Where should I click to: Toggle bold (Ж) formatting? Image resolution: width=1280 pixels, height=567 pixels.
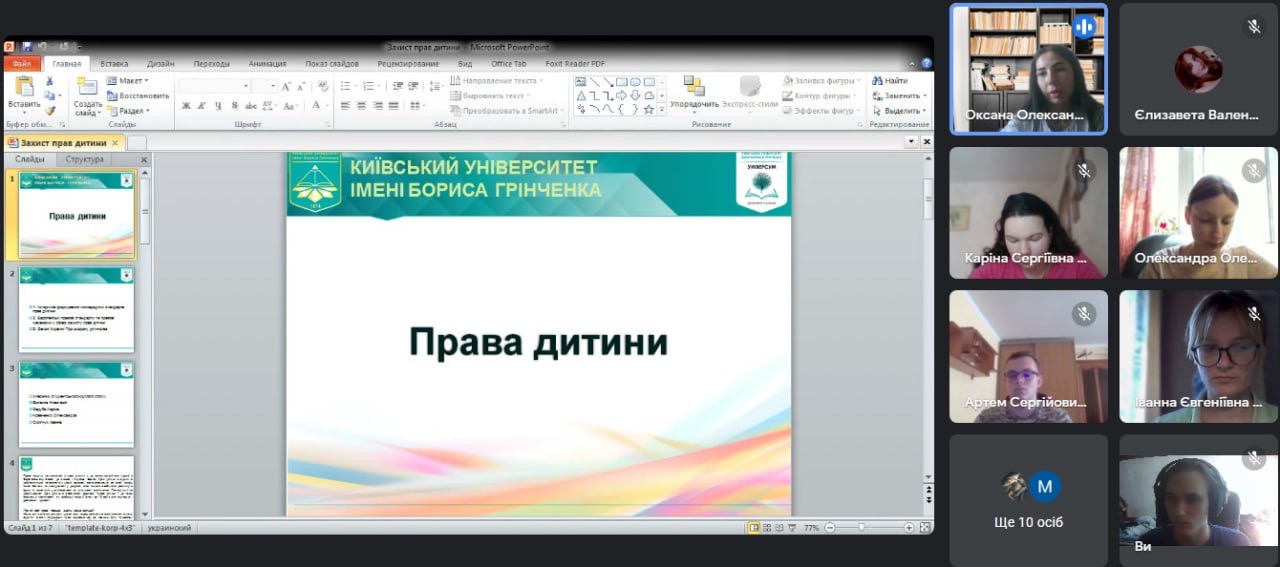pyautogui.click(x=186, y=106)
